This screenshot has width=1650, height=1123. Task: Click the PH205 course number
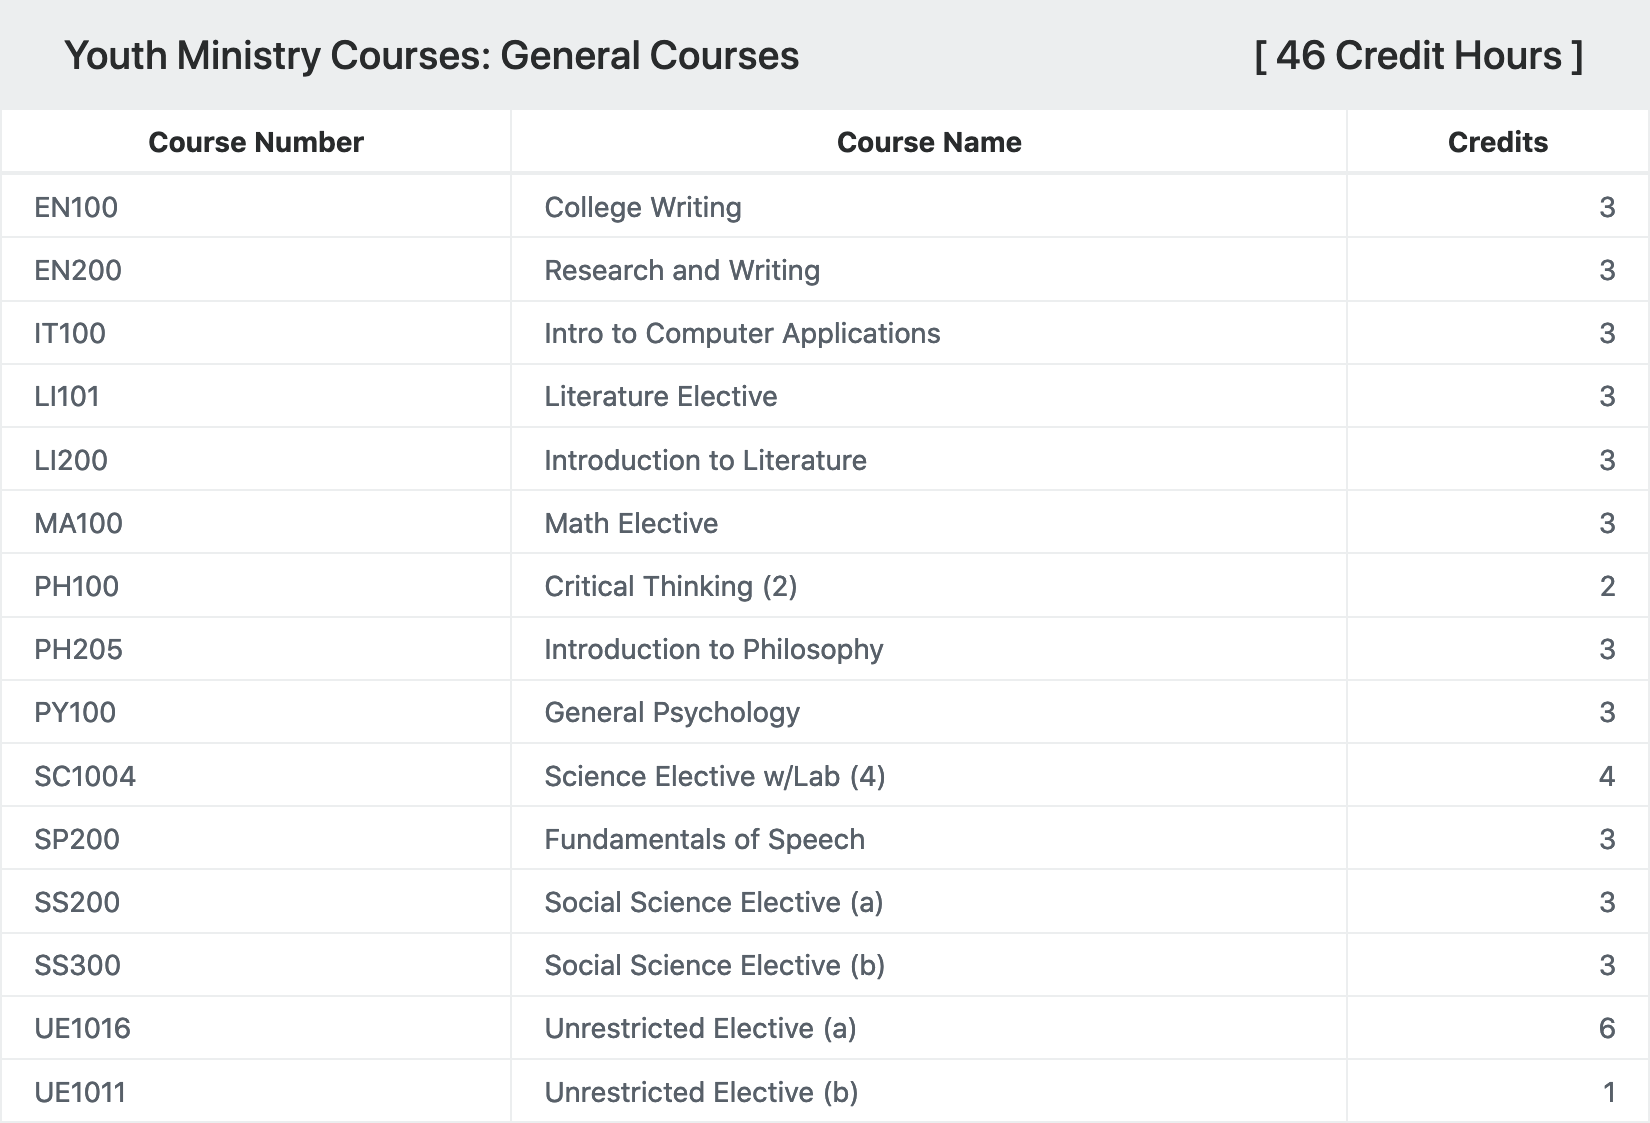[x=78, y=649]
